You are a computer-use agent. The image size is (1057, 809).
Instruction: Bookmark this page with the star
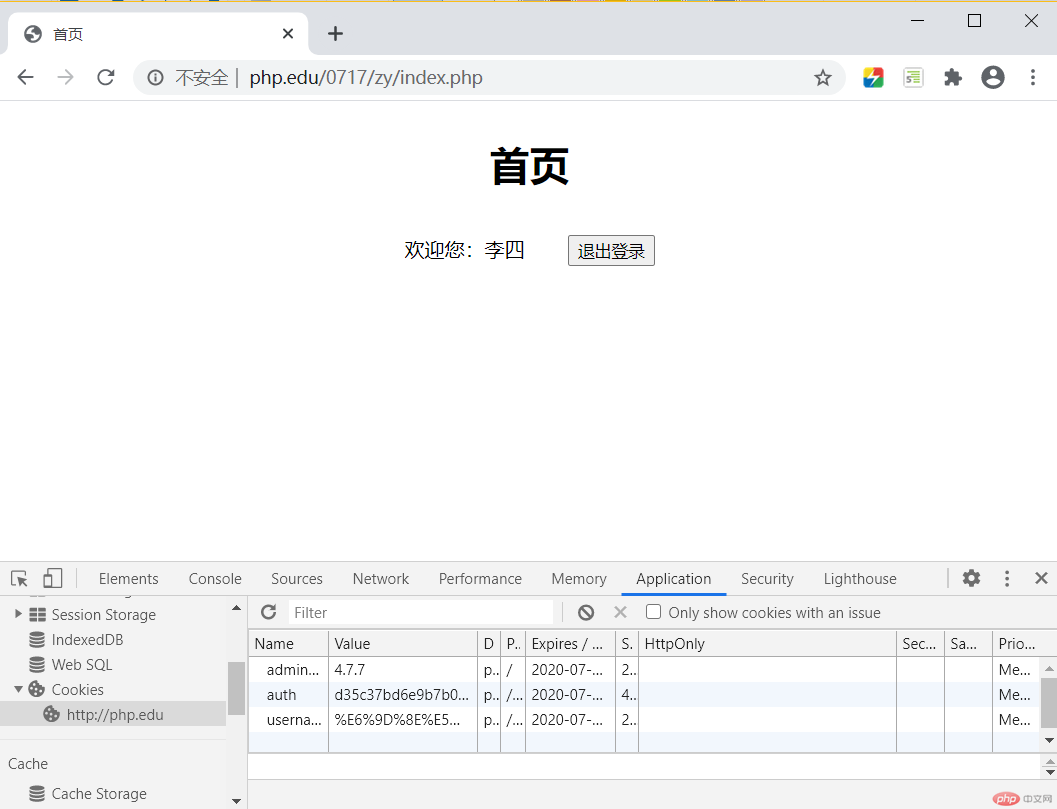822,78
